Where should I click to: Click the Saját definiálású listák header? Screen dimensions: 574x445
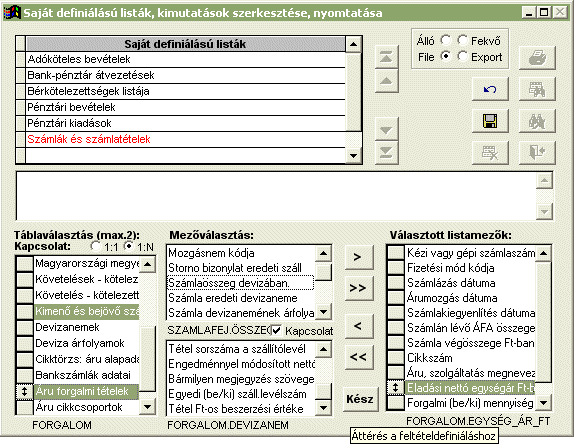(185, 44)
